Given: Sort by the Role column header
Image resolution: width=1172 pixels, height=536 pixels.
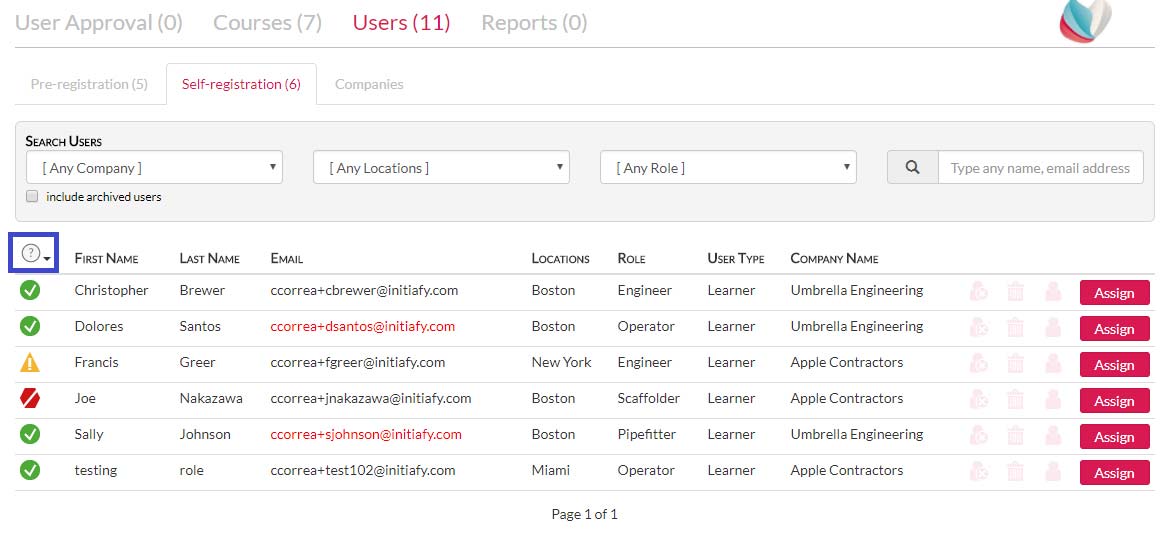Looking at the screenshot, I should [632, 259].
